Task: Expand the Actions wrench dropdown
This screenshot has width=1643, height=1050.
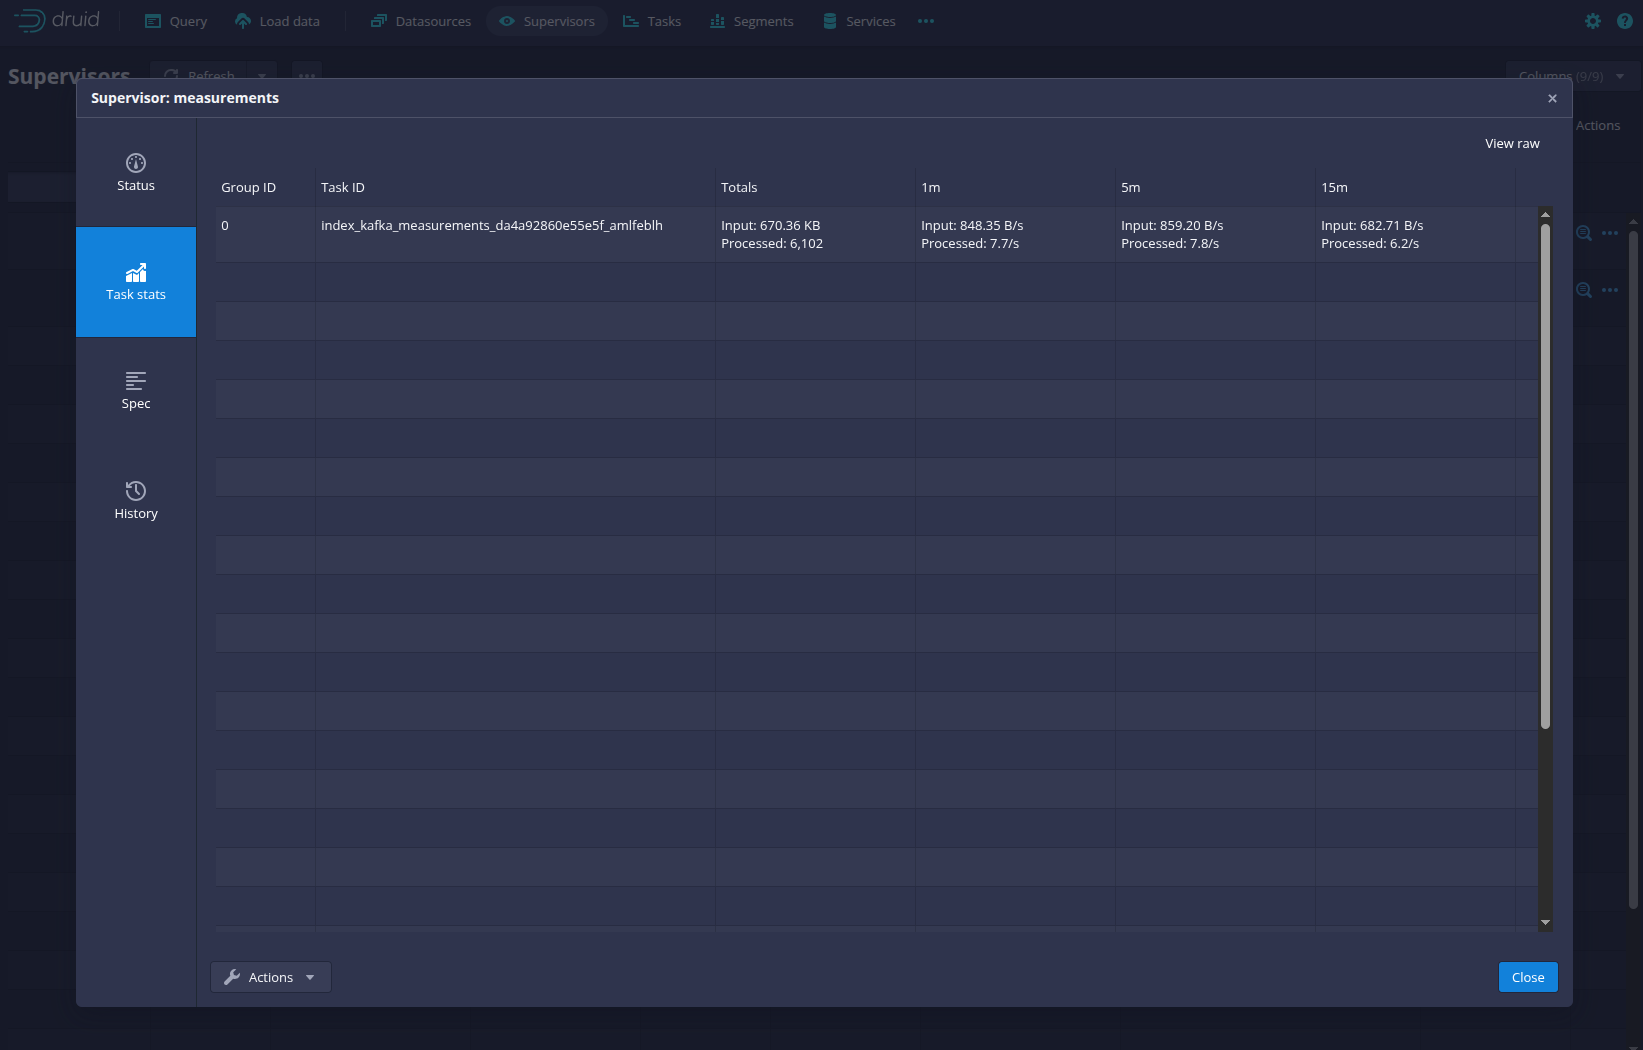Action: coord(270,977)
